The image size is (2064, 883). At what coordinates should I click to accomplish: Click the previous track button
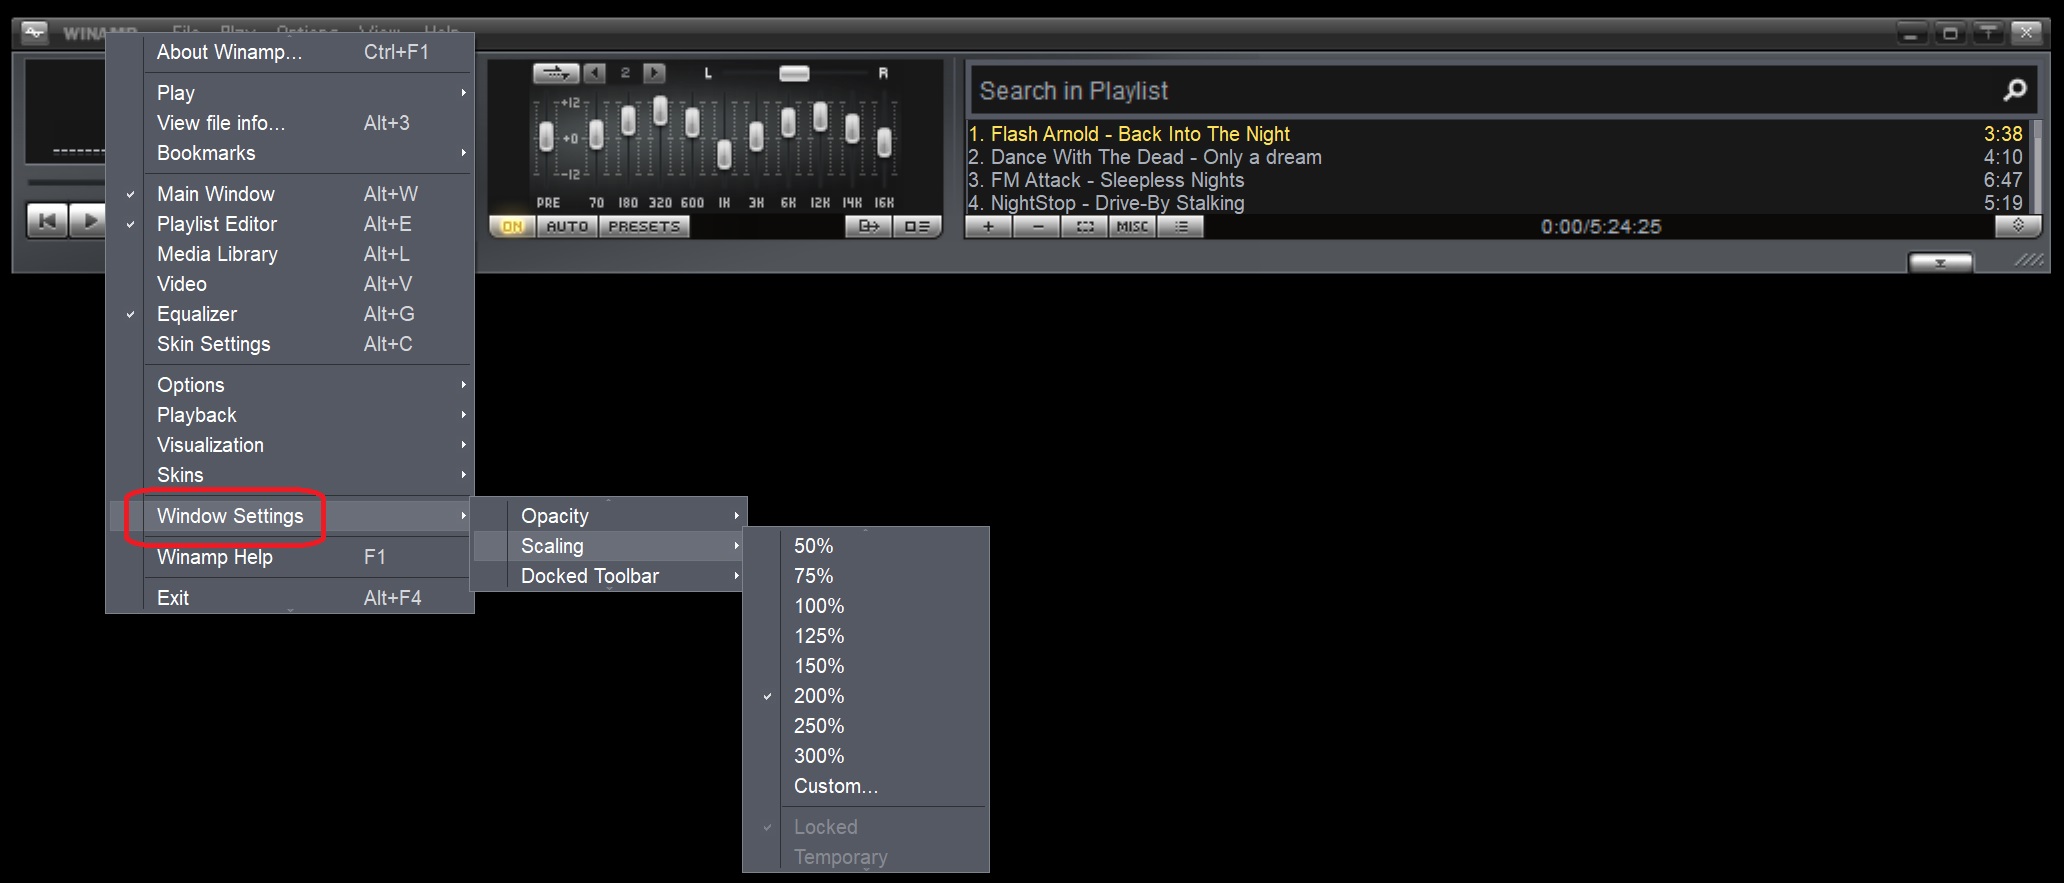click(x=47, y=220)
